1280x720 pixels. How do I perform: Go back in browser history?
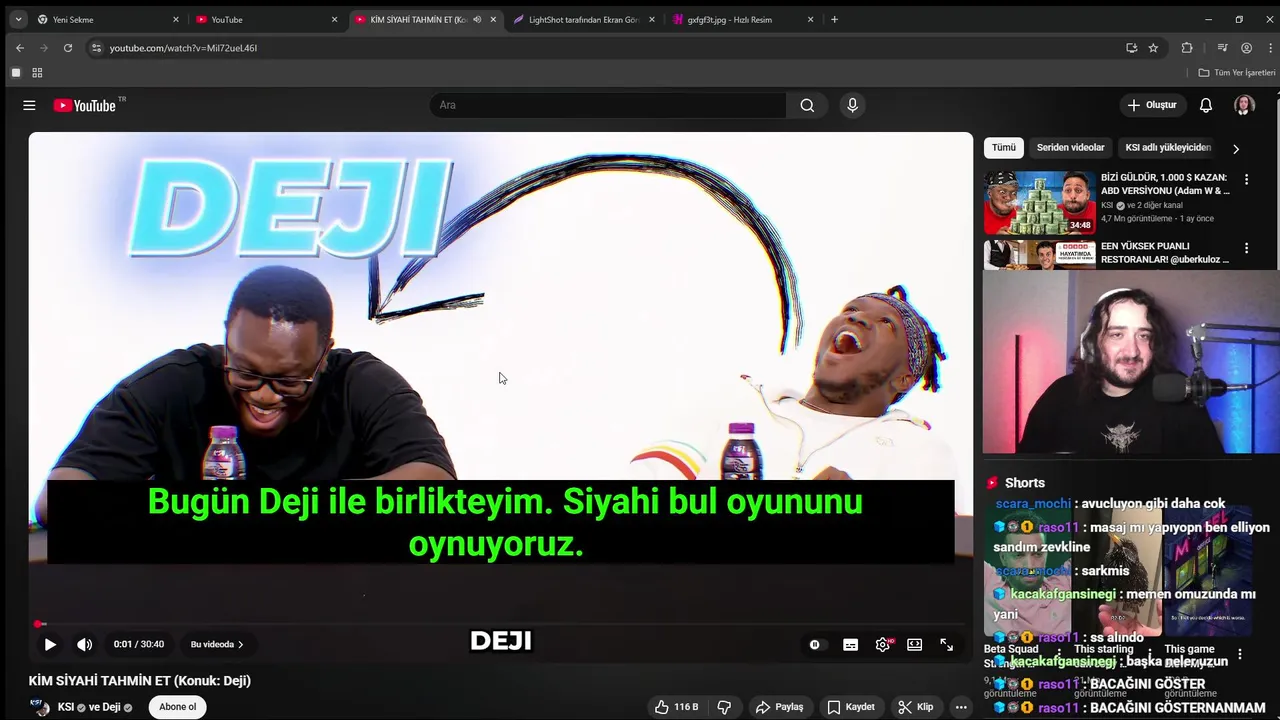tap(20, 48)
